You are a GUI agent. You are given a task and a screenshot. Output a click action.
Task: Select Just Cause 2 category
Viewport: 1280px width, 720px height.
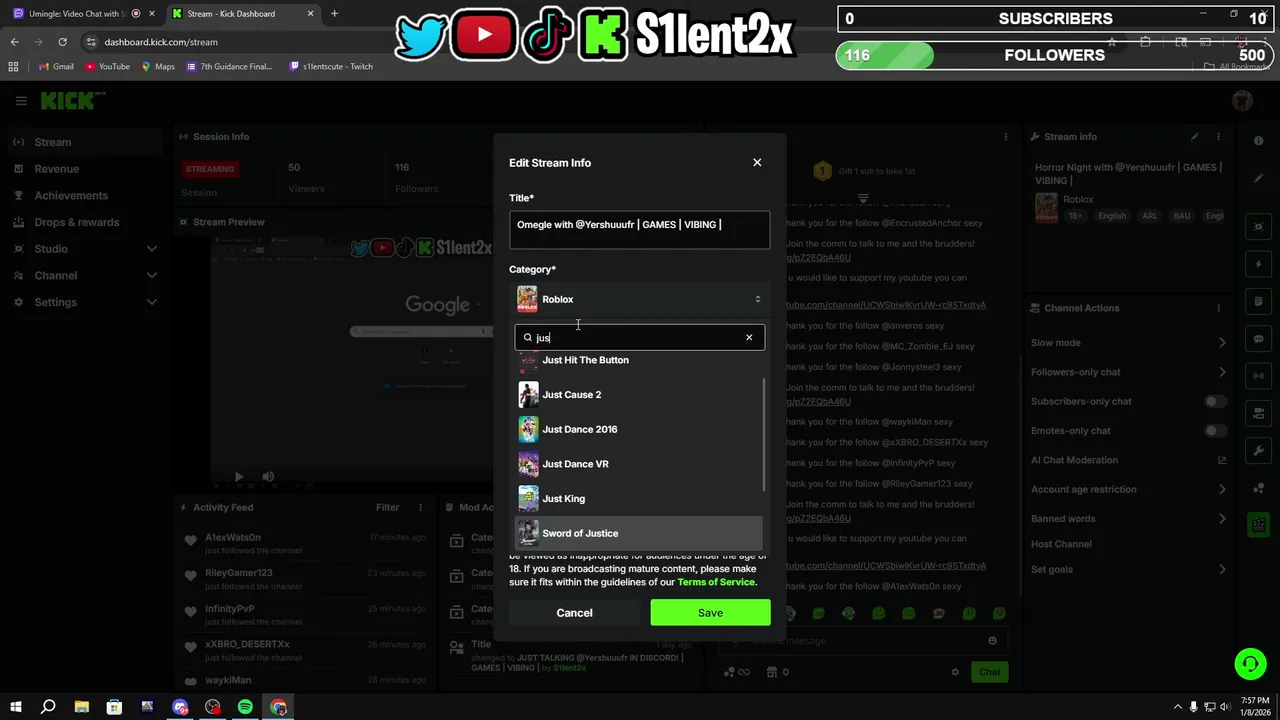pos(638,394)
